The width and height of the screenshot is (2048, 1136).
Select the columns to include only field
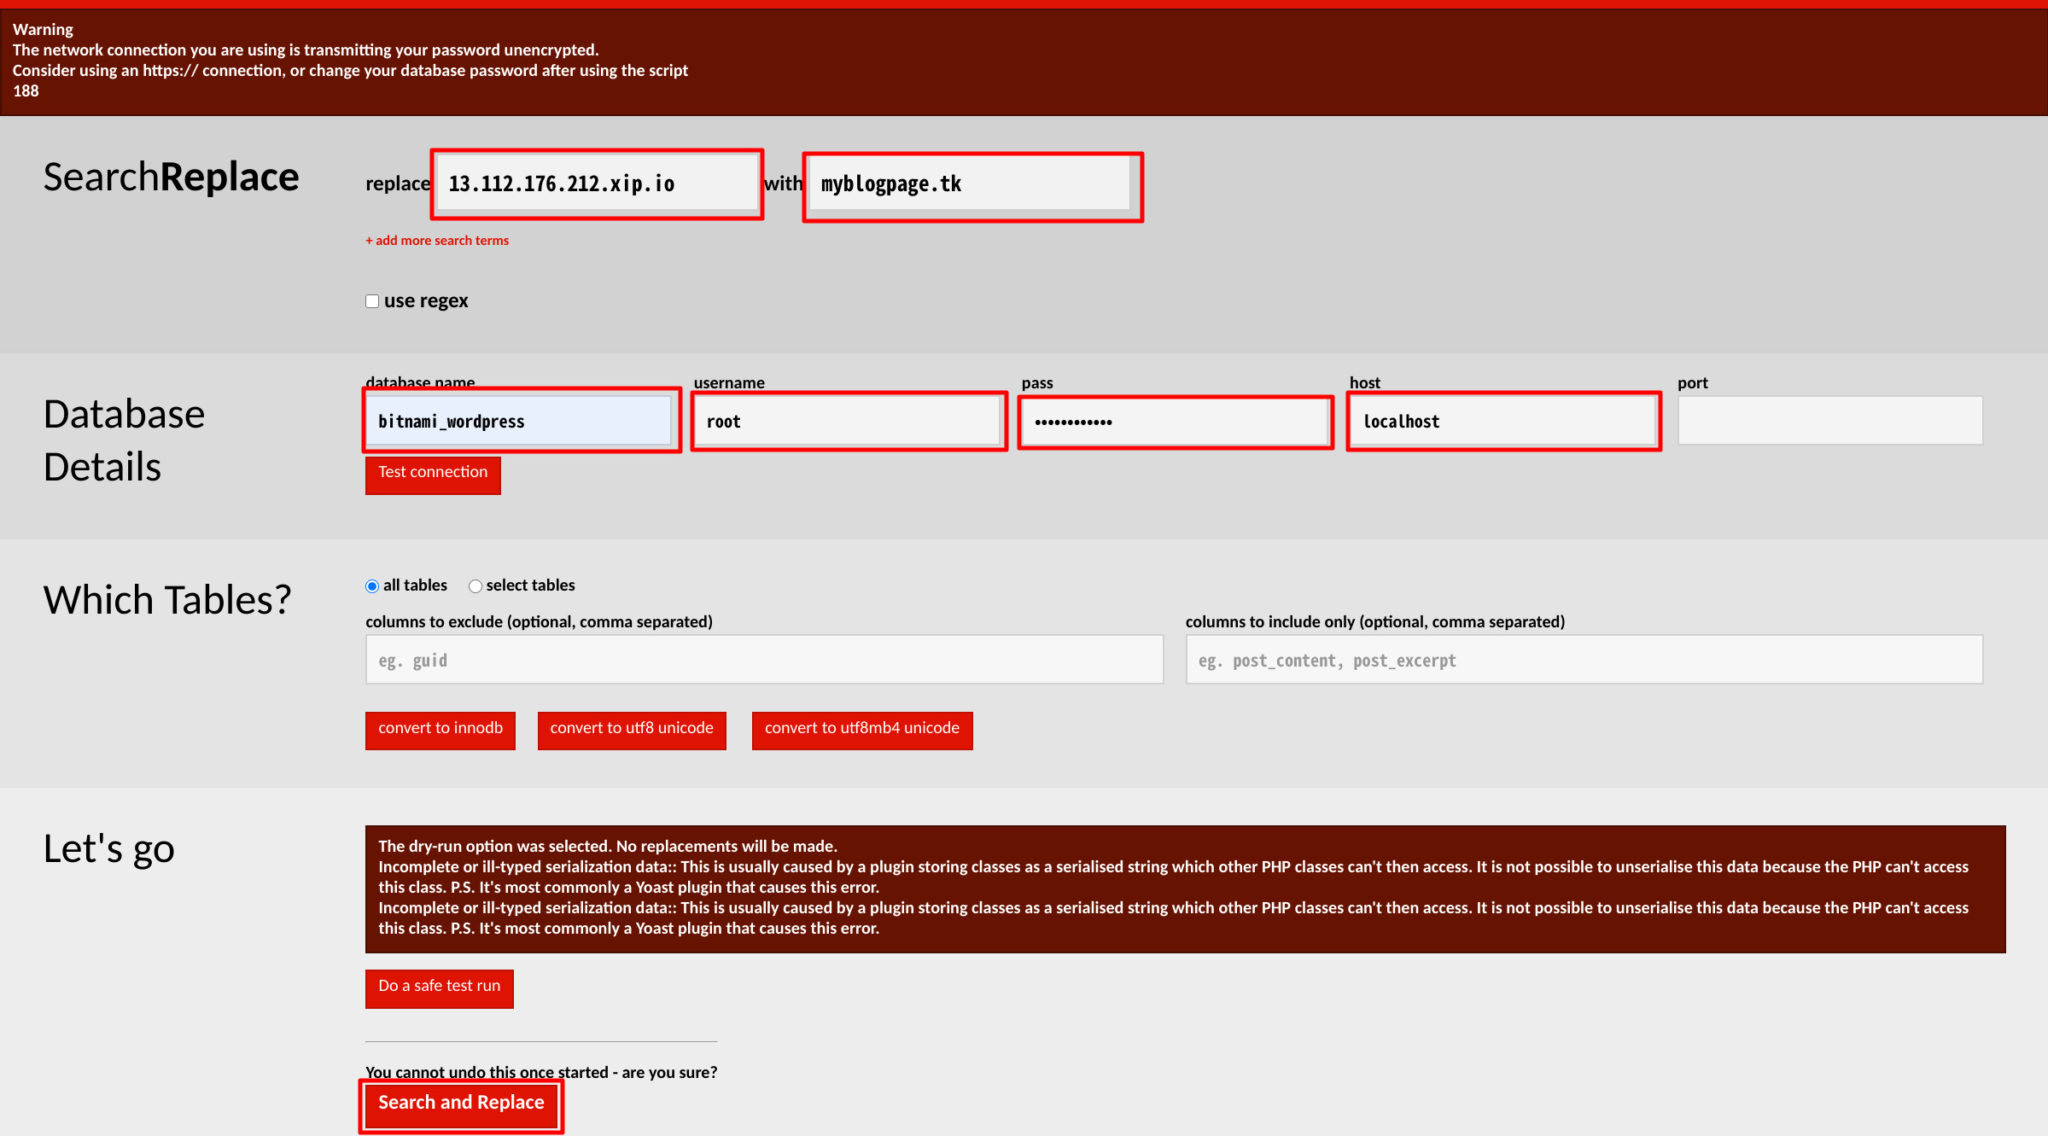[x=1583, y=659]
